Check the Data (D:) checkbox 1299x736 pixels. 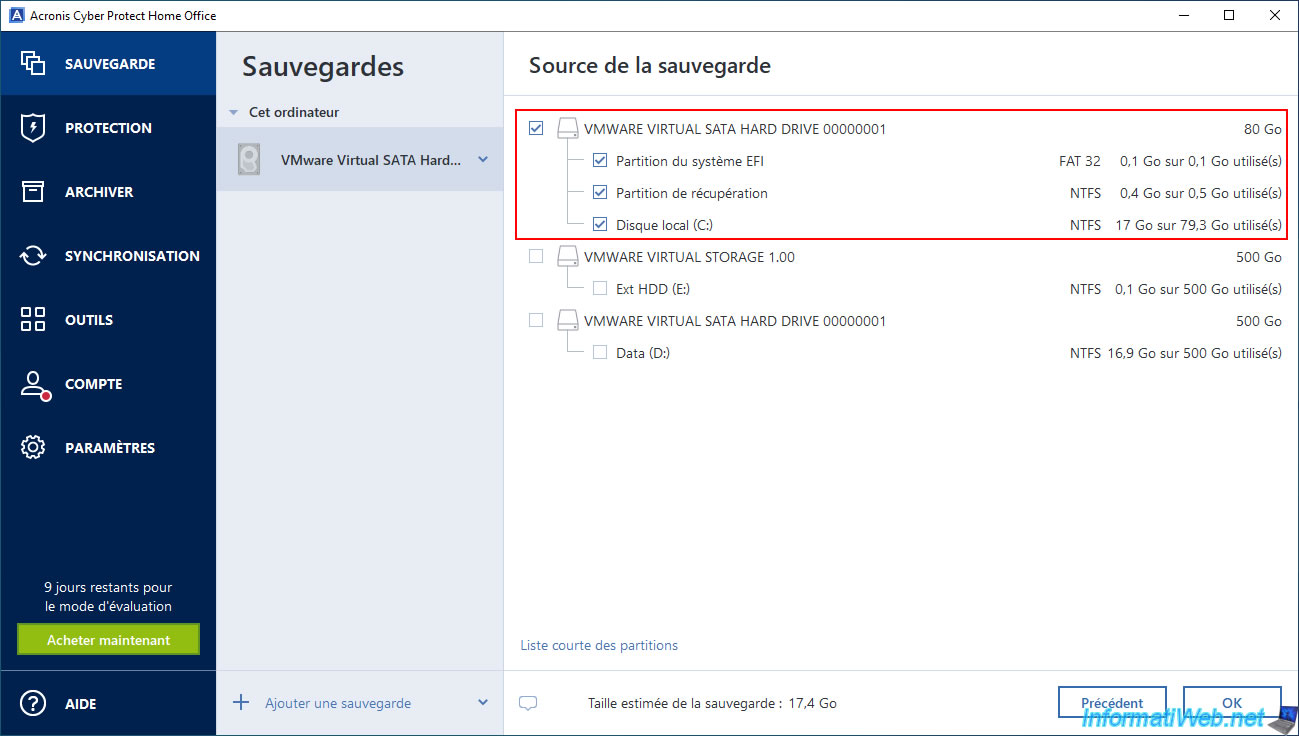600,352
